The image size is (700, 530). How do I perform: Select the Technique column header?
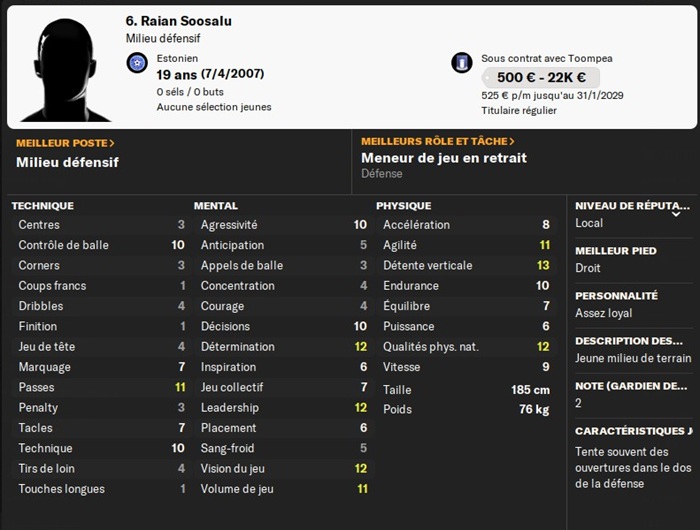tap(42, 206)
